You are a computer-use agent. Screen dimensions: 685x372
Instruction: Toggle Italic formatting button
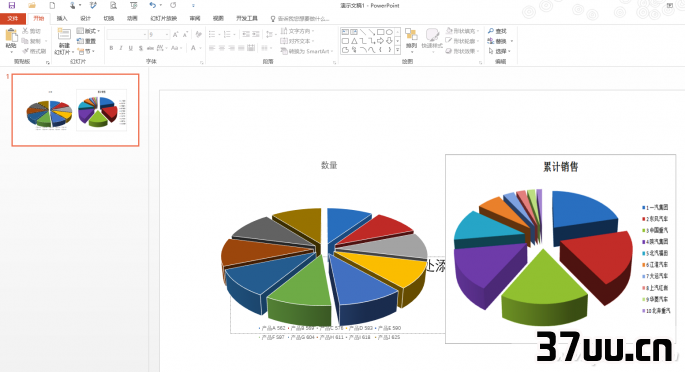pos(121,48)
